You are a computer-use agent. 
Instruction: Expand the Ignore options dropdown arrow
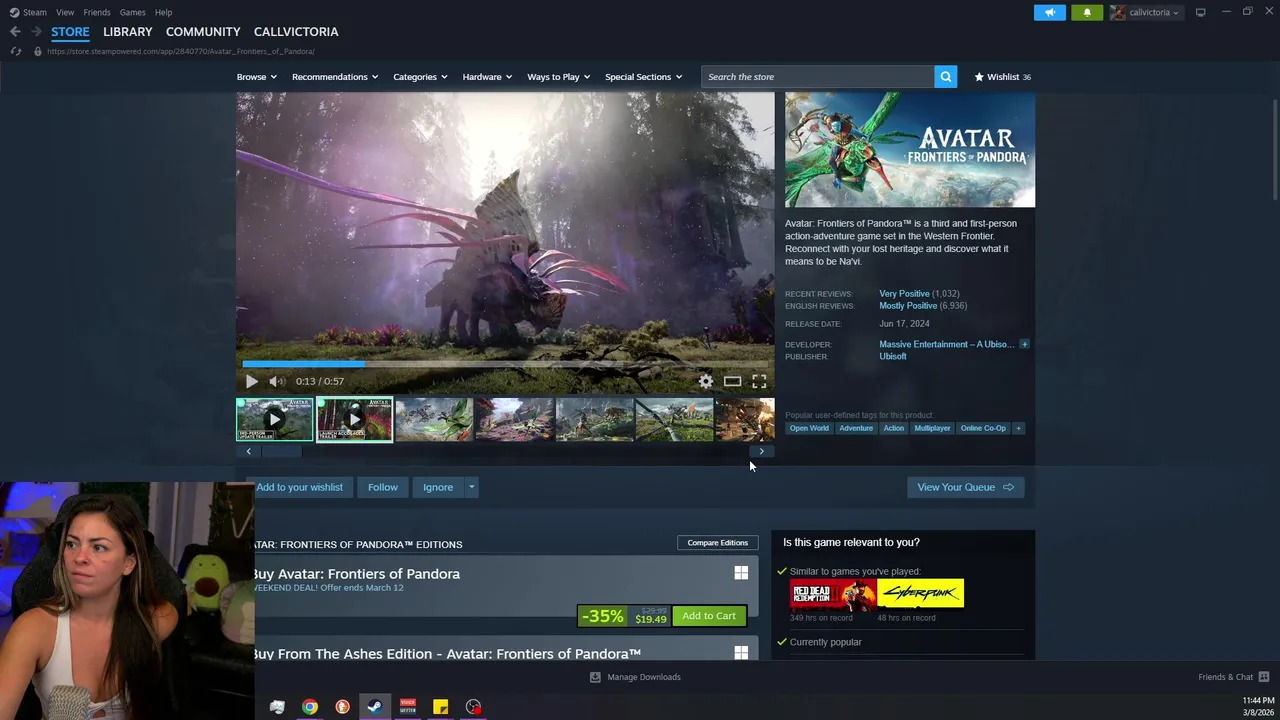coord(471,487)
